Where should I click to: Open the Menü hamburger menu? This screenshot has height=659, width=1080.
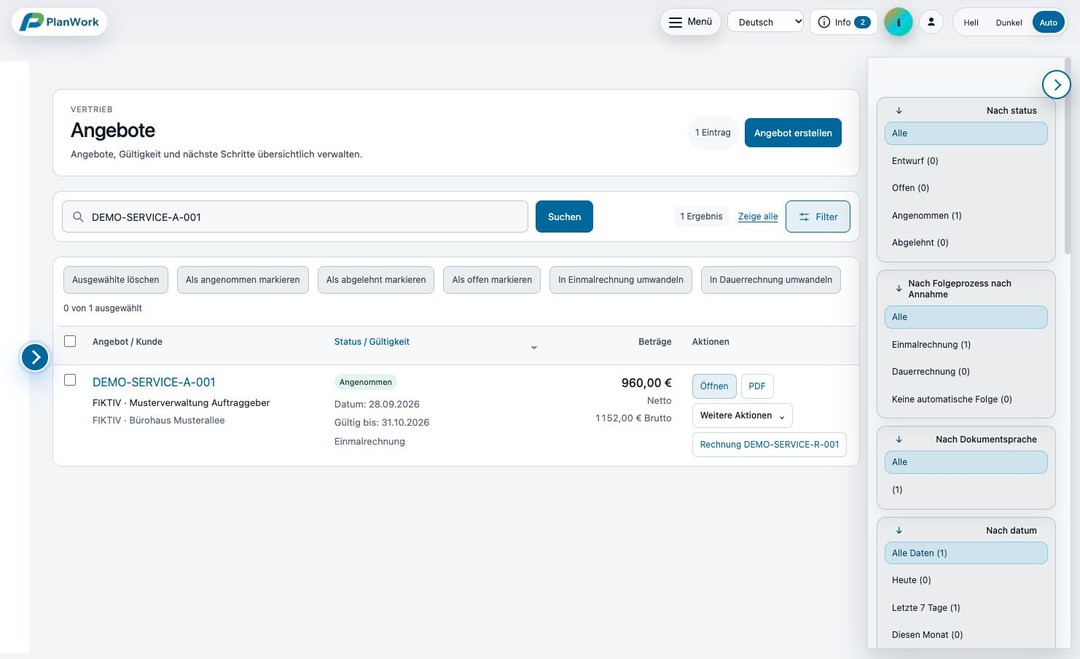pyautogui.click(x=690, y=22)
